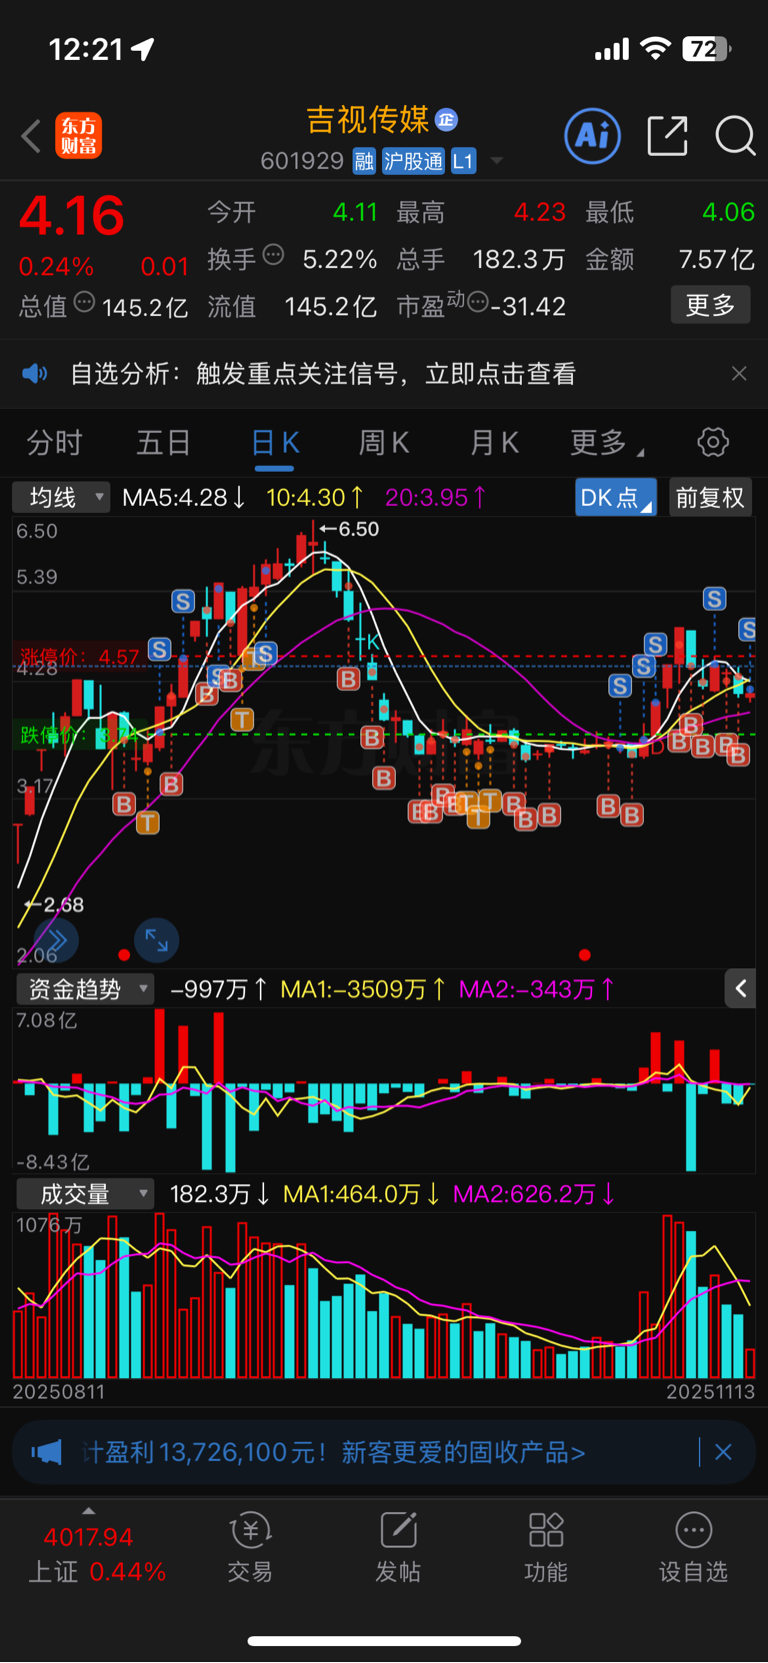
Task: Open the search magnifier icon
Action: [735, 135]
